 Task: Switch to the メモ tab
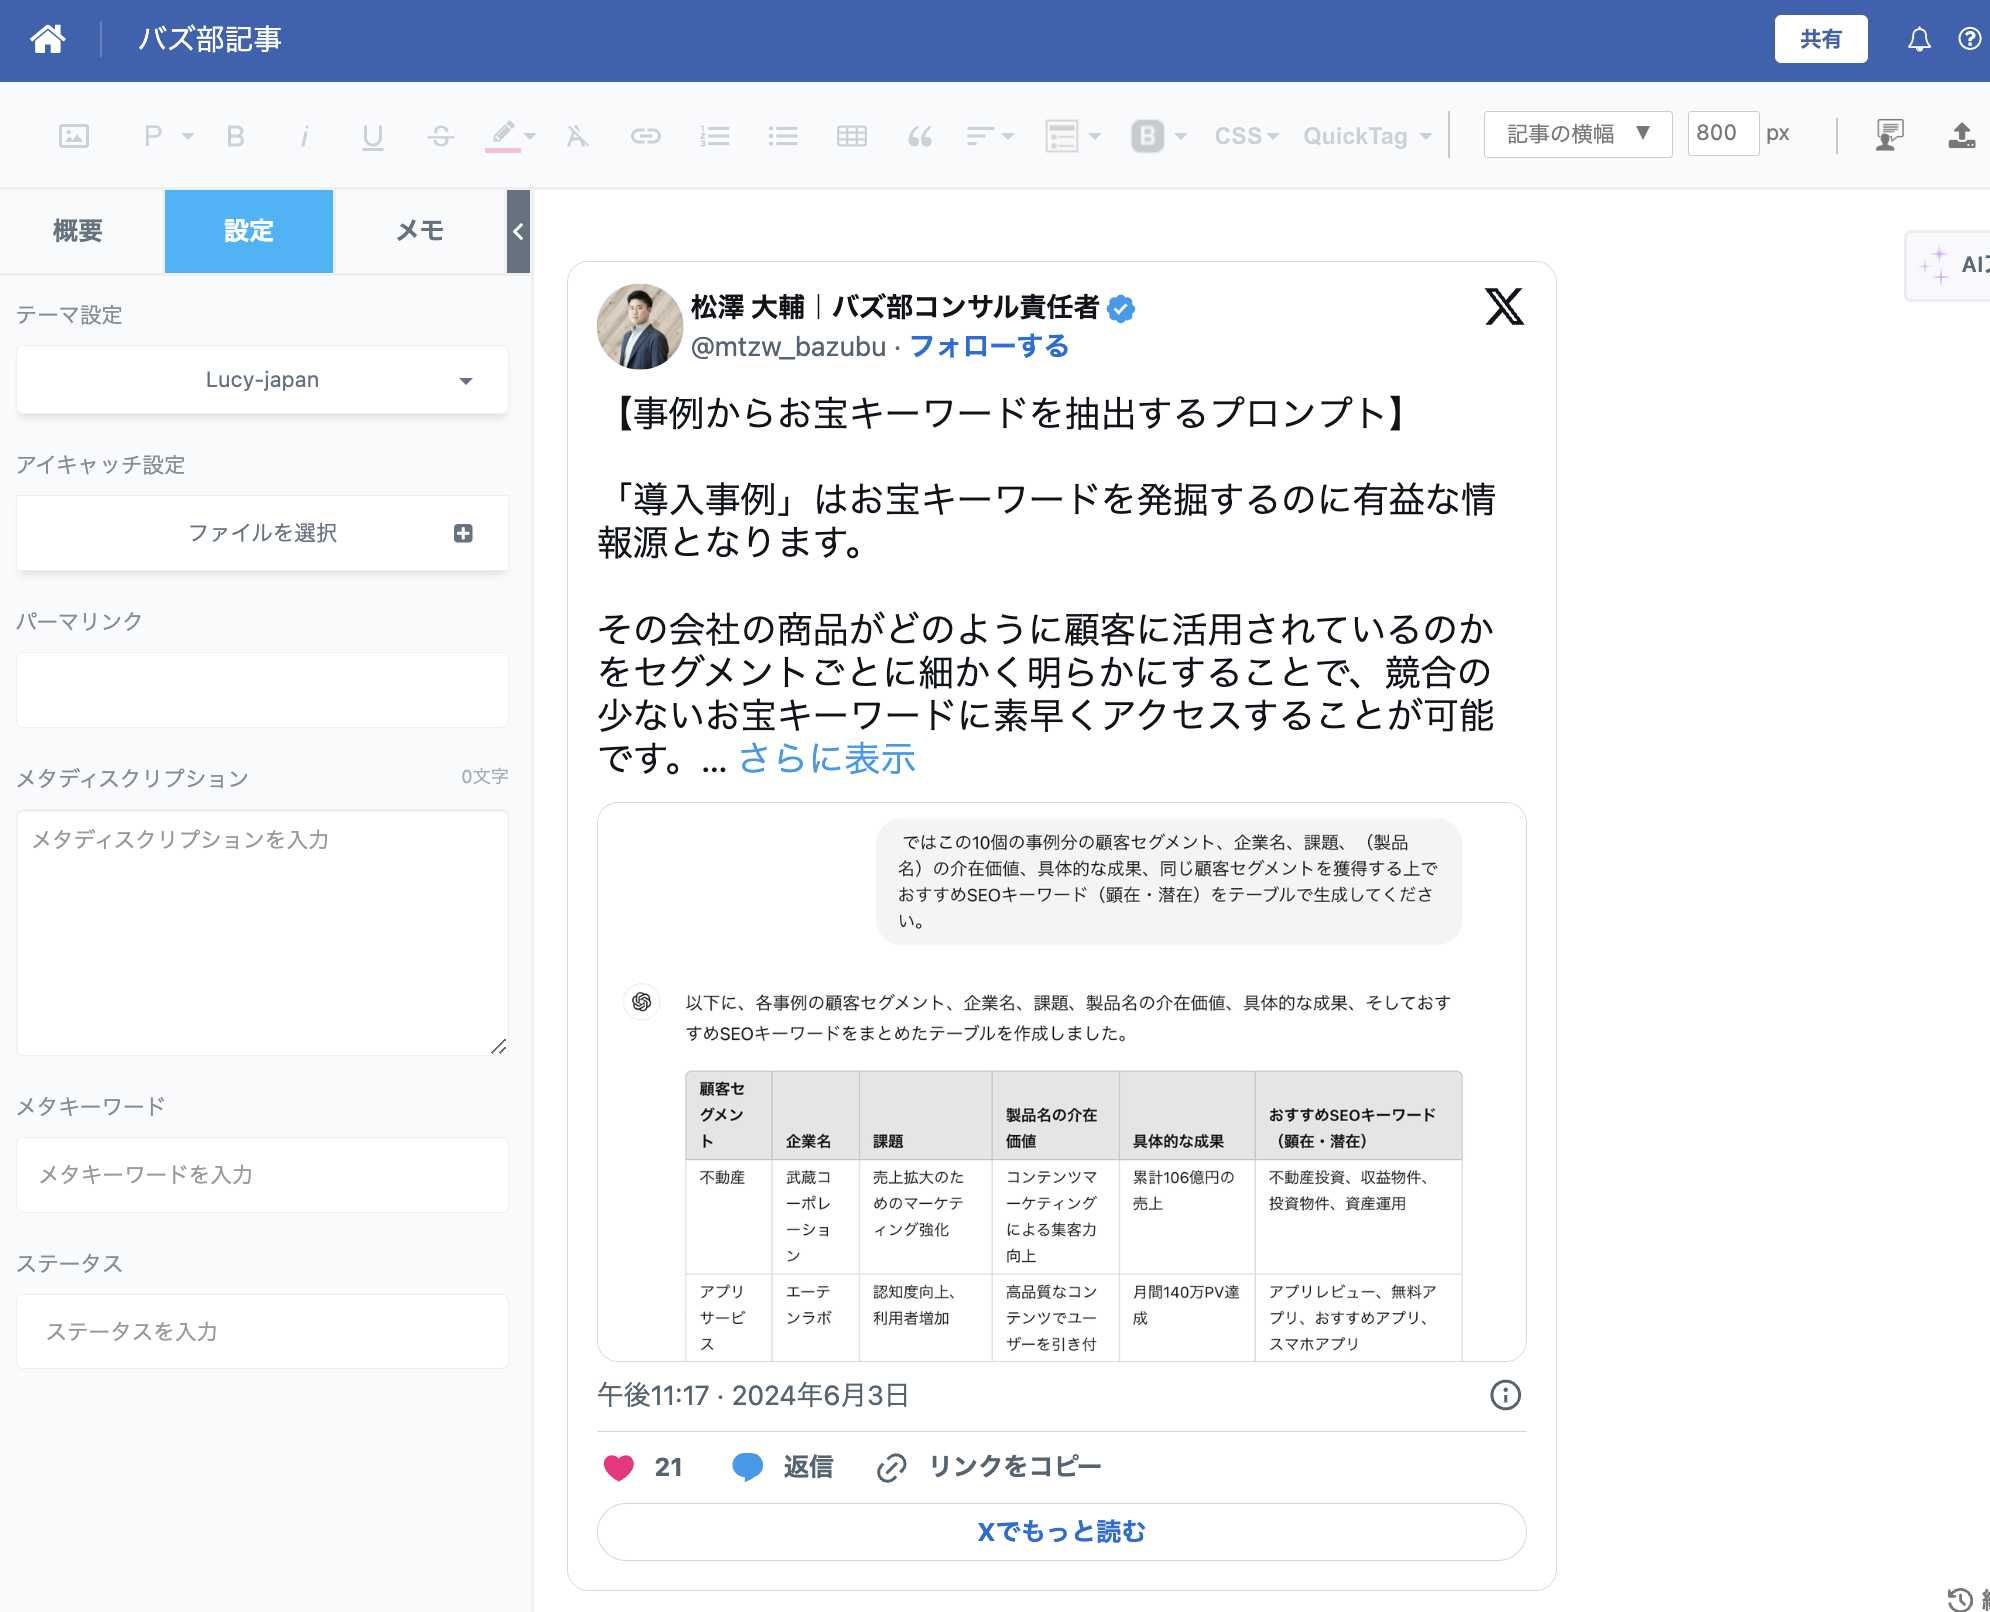click(420, 231)
